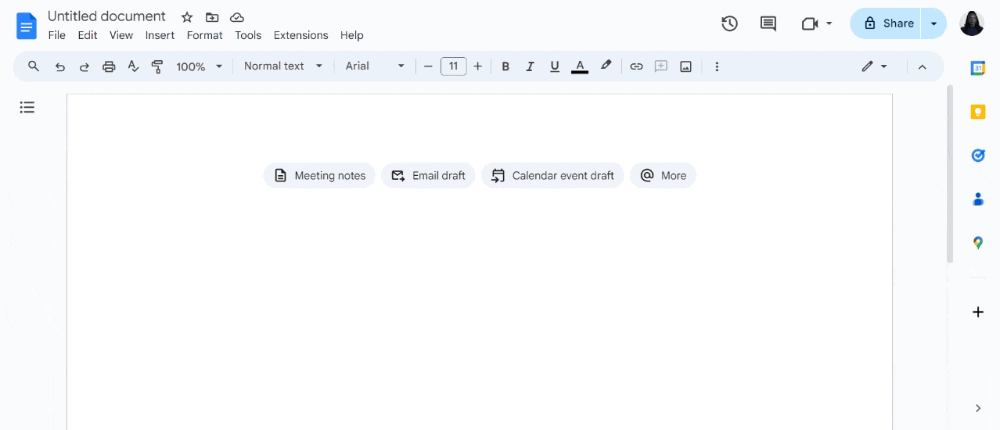Screen dimensions: 1000x430
Task: Open the File menu
Action: pos(57,35)
